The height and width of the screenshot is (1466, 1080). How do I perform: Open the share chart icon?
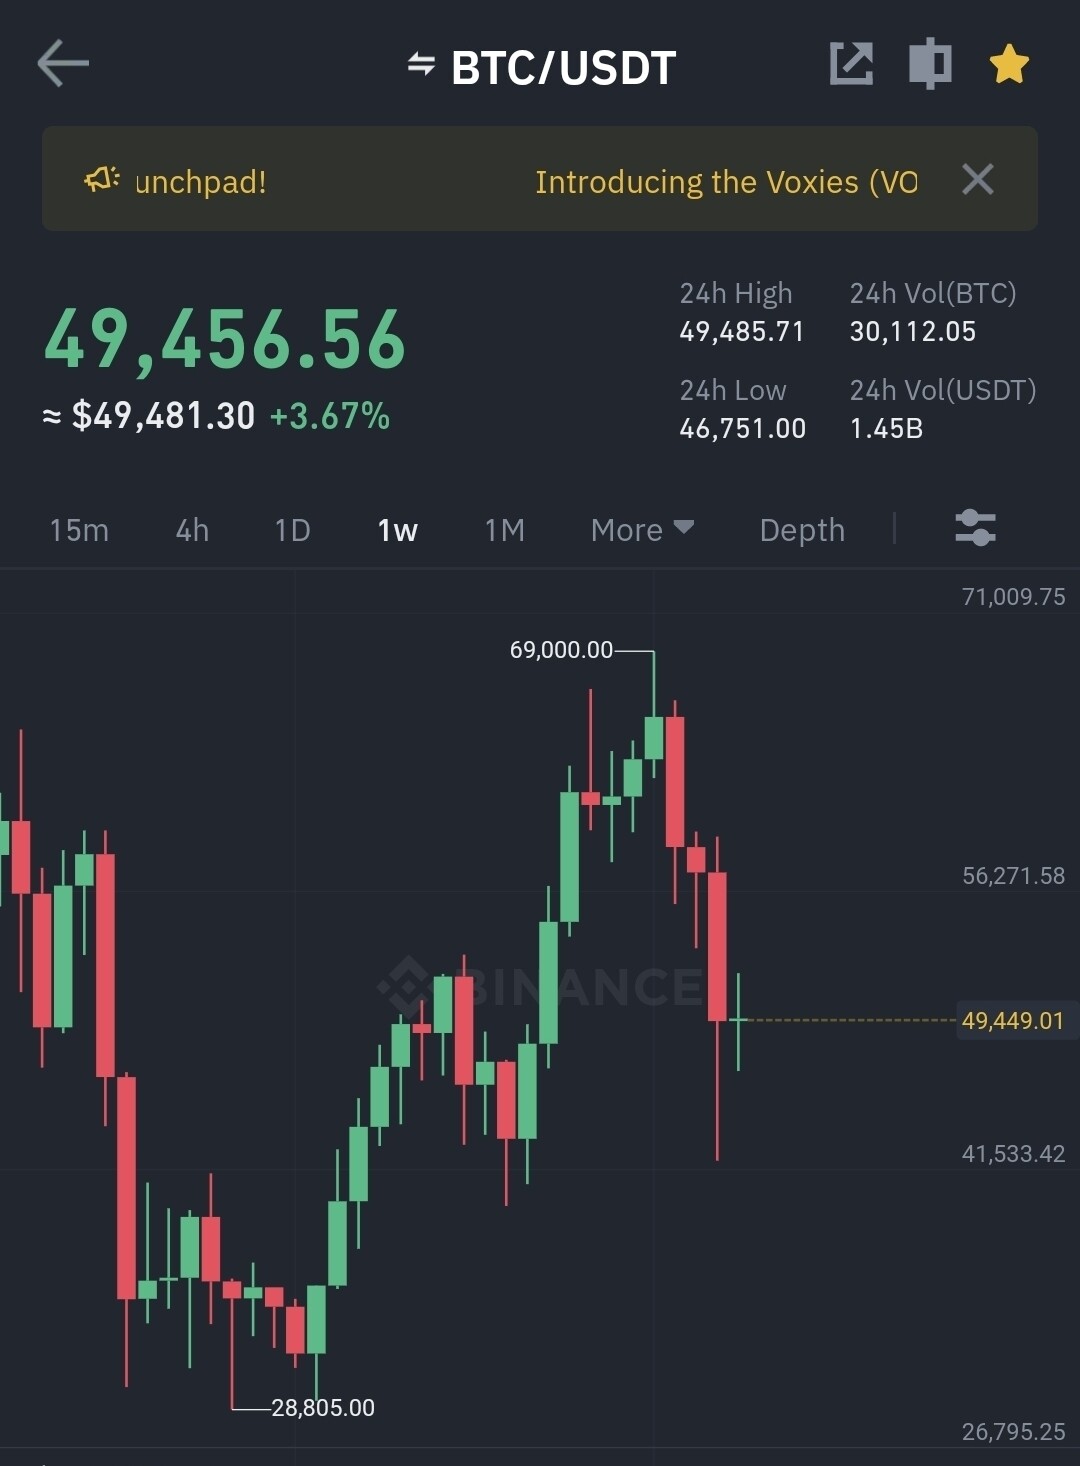851,65
